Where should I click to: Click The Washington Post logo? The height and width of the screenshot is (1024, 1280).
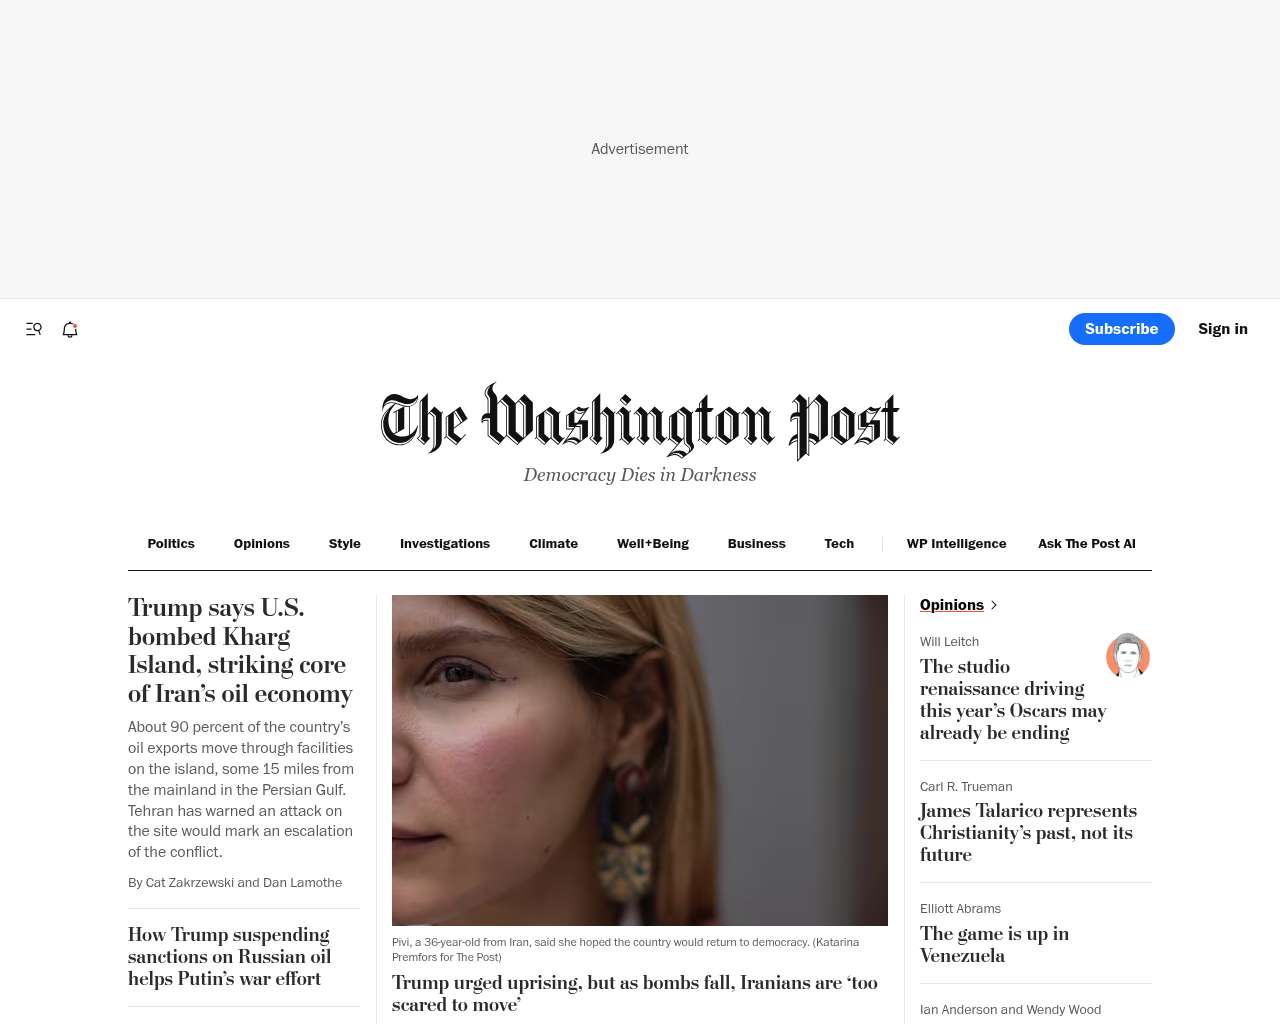[x=640, y=420]
